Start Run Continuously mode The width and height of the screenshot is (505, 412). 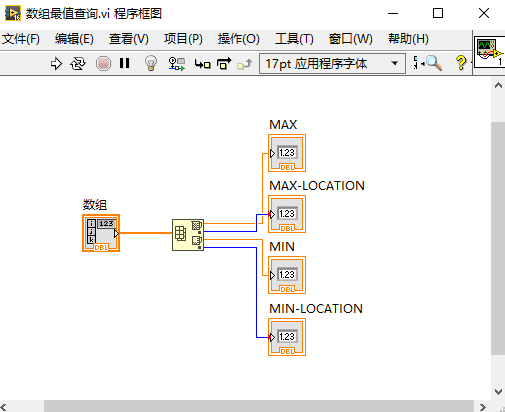(78, 63)
